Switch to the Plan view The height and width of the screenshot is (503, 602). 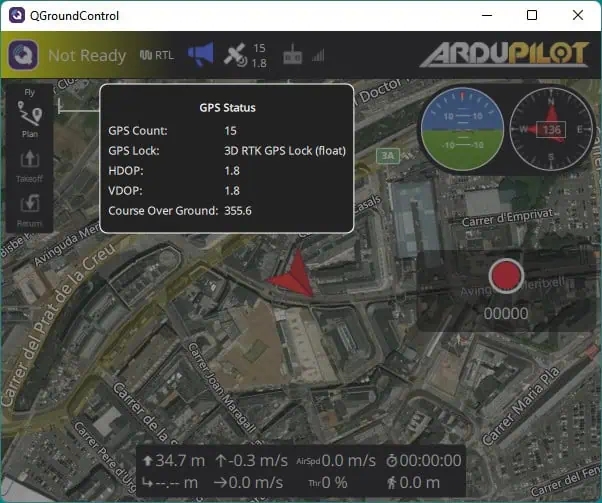click(30, 119)
